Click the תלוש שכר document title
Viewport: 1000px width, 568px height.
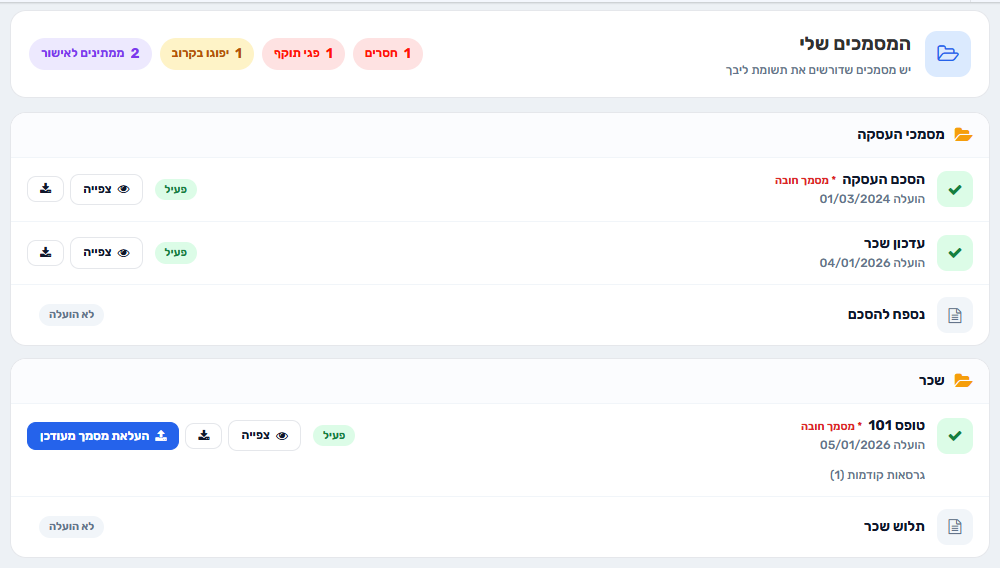coord(894,527)
